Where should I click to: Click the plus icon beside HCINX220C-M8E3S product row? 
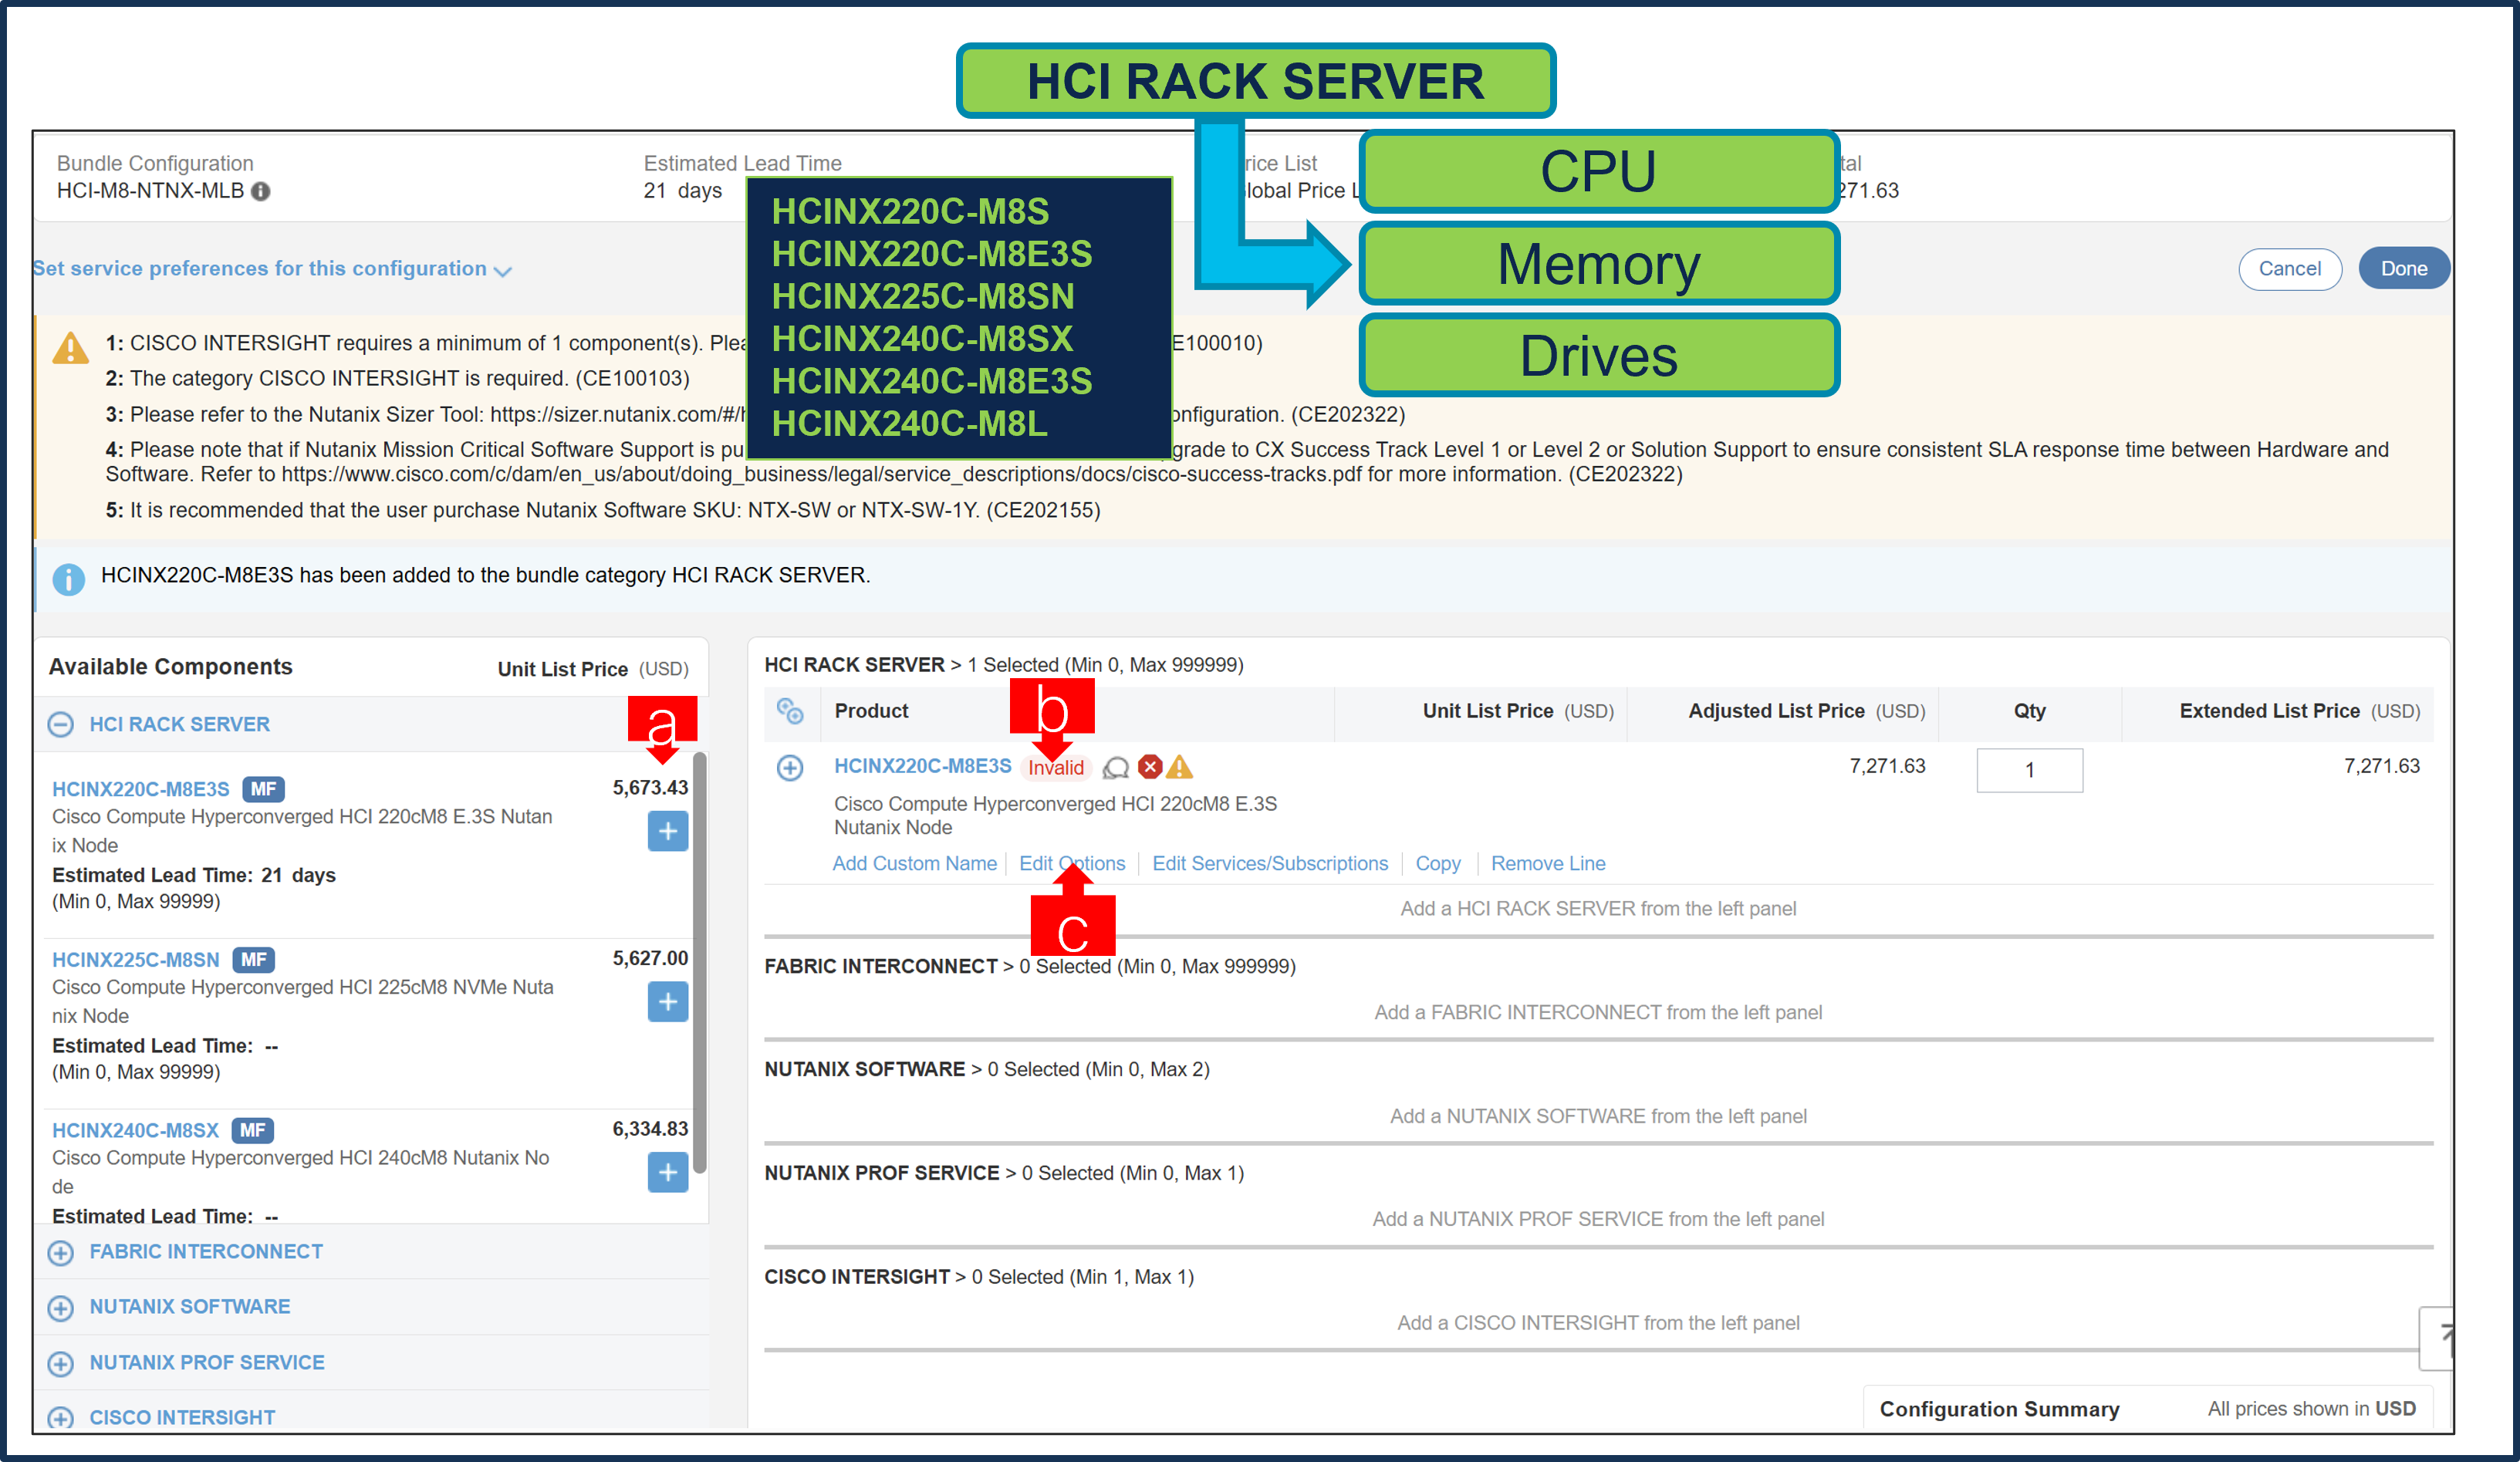click(x=791, y=768)
